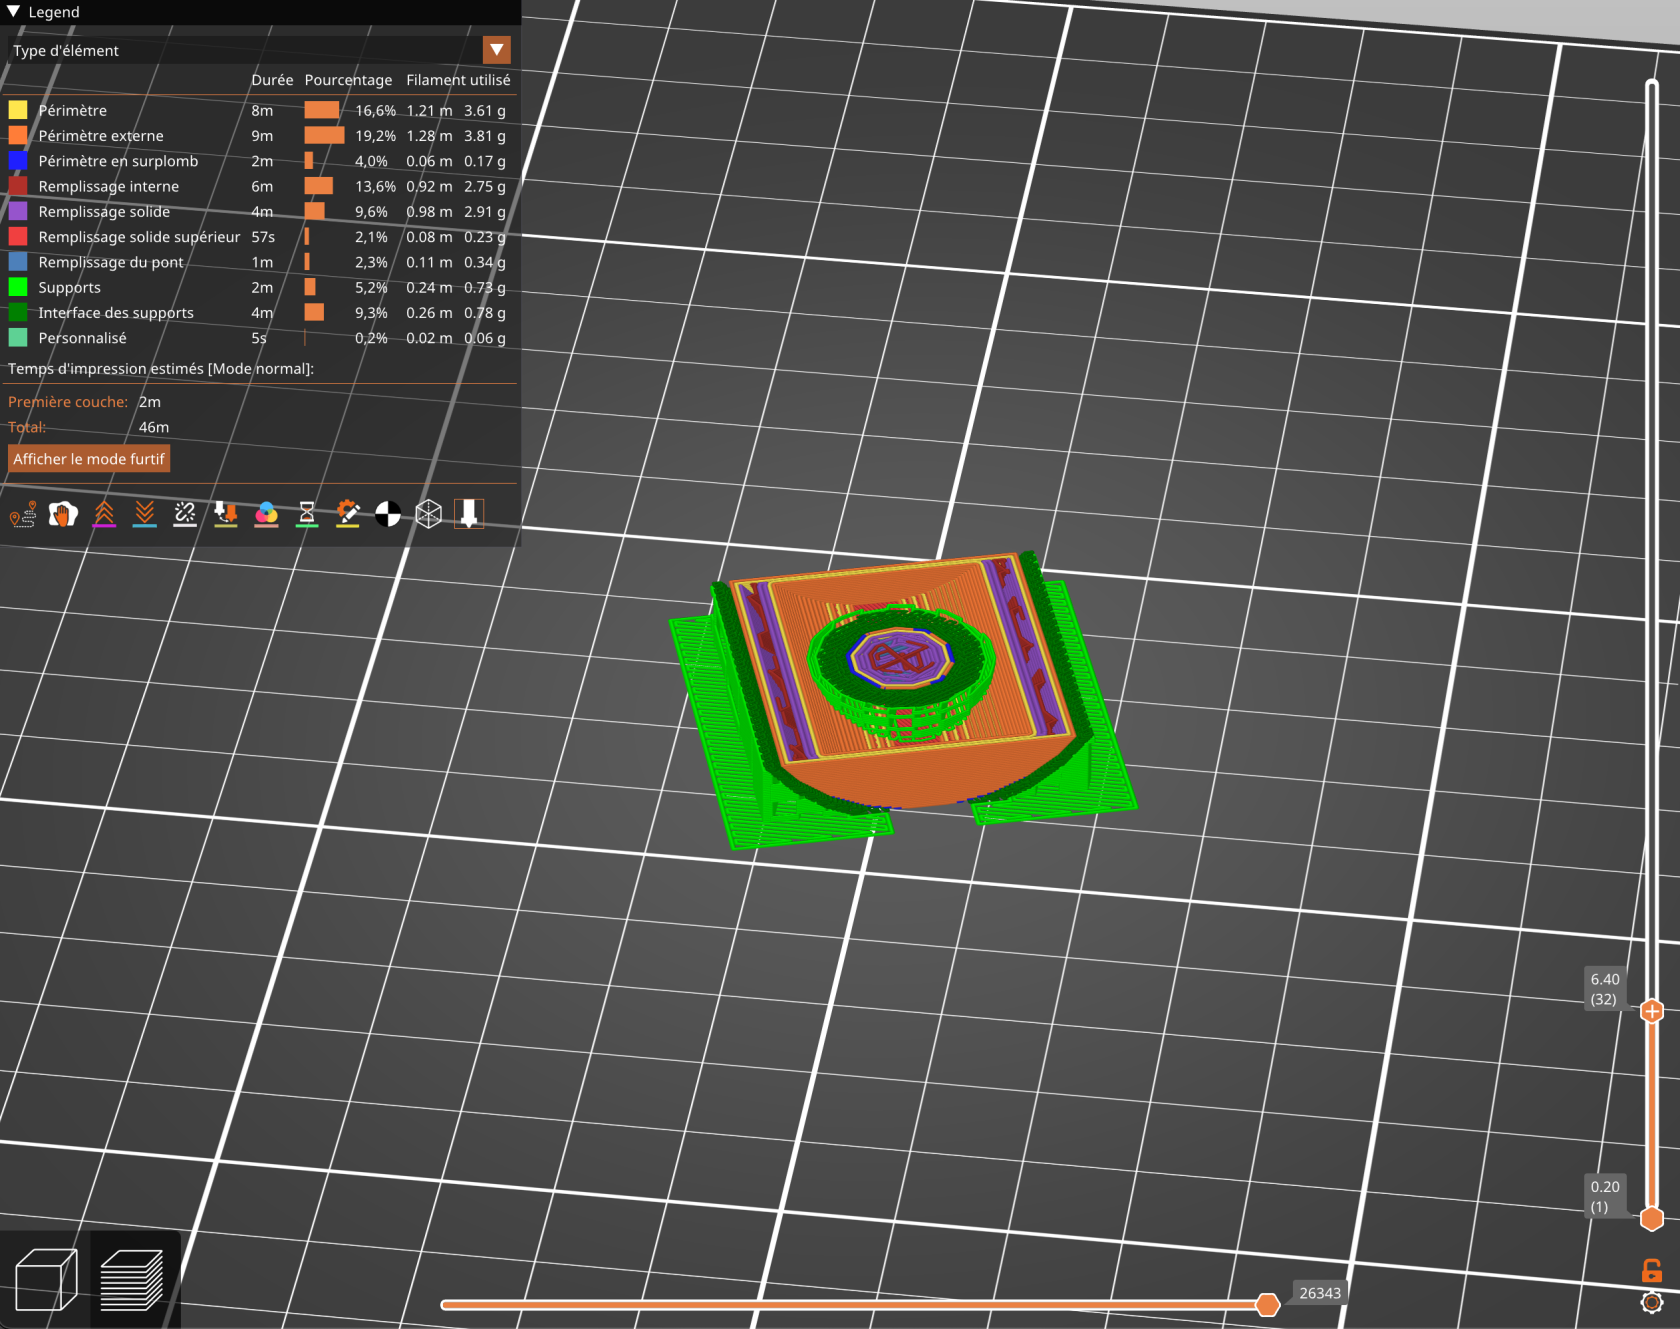Open vertical slider settings cog
This screenshot has height=1329, width=1680.
point(1652,1302)
